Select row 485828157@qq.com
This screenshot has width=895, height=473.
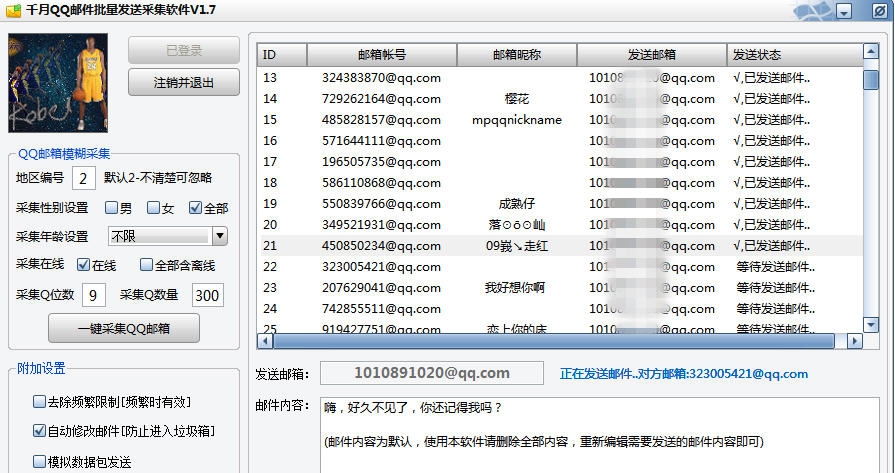[x=562, y=120]
